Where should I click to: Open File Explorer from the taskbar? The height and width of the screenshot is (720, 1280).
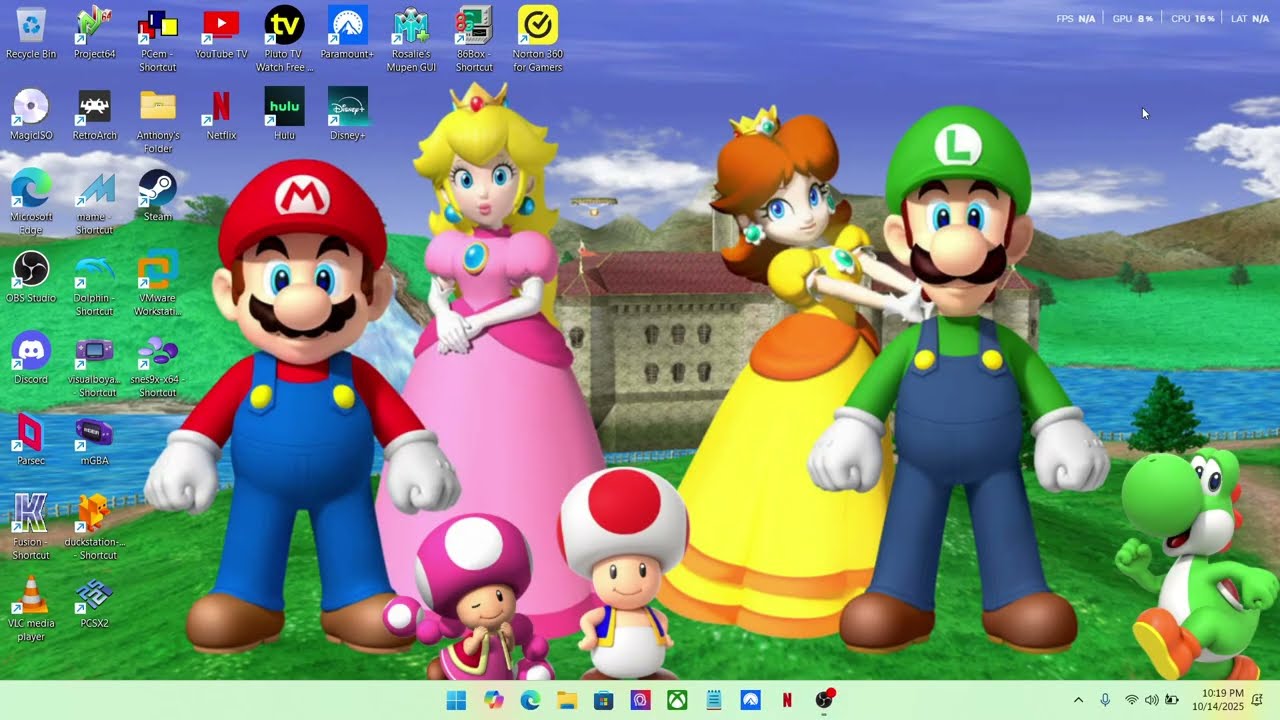(x=567, y=700)
